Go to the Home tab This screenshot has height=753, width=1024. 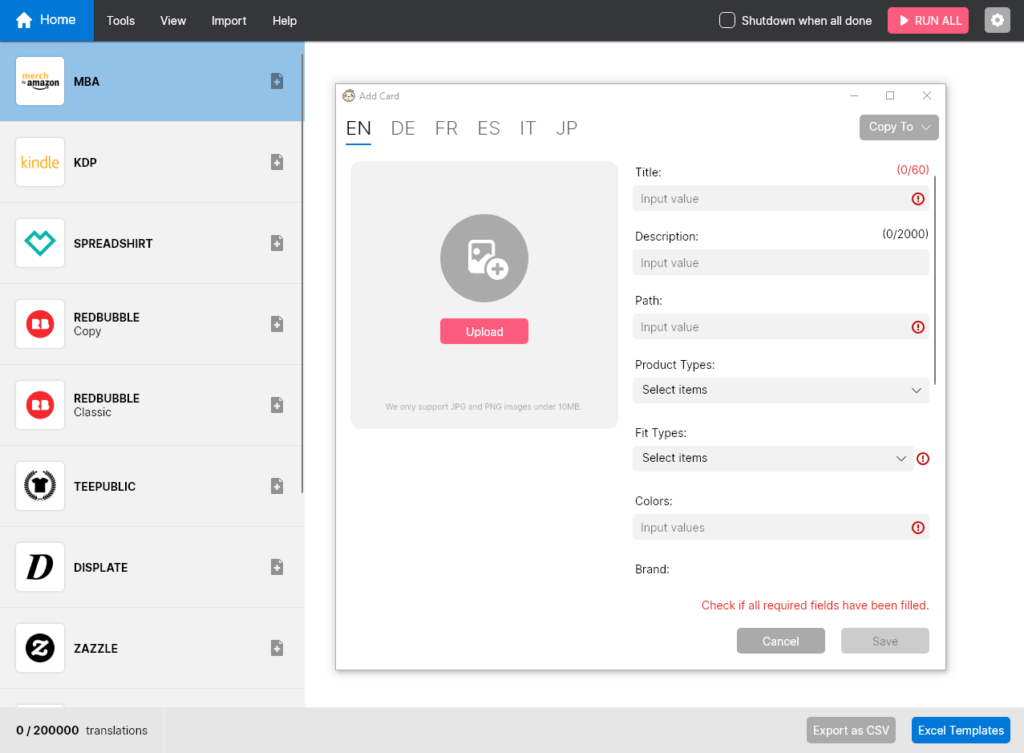click(46, 20)
